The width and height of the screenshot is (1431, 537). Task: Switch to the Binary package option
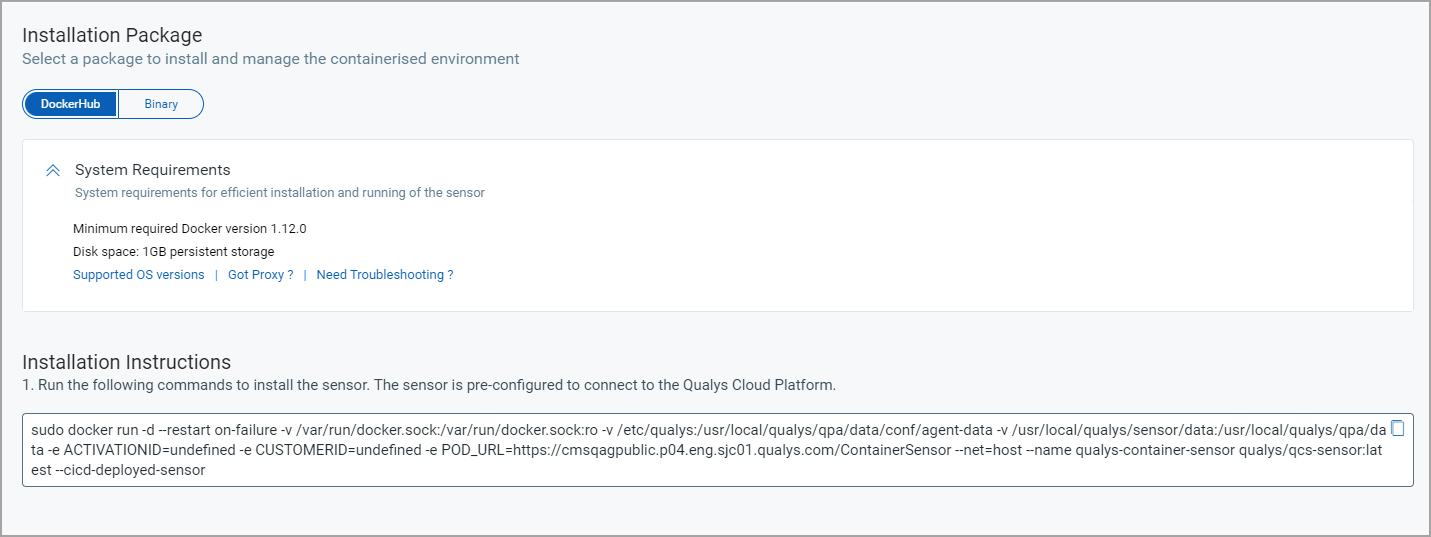(161, 104)
